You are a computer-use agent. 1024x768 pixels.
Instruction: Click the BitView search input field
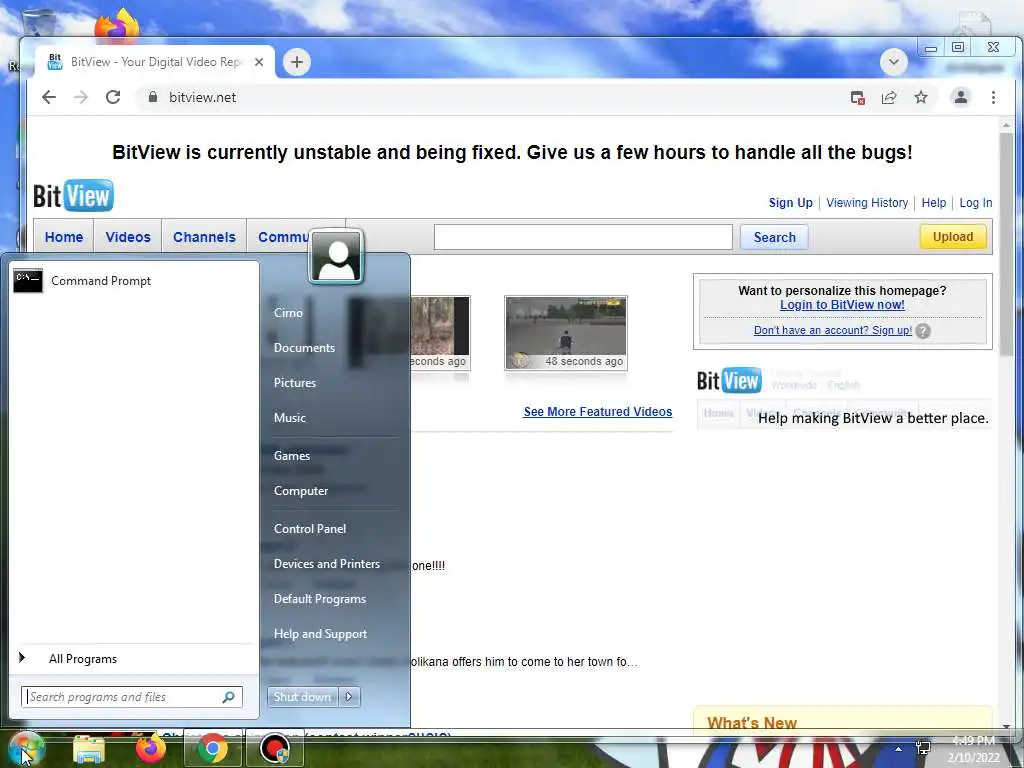pos(583,237)
